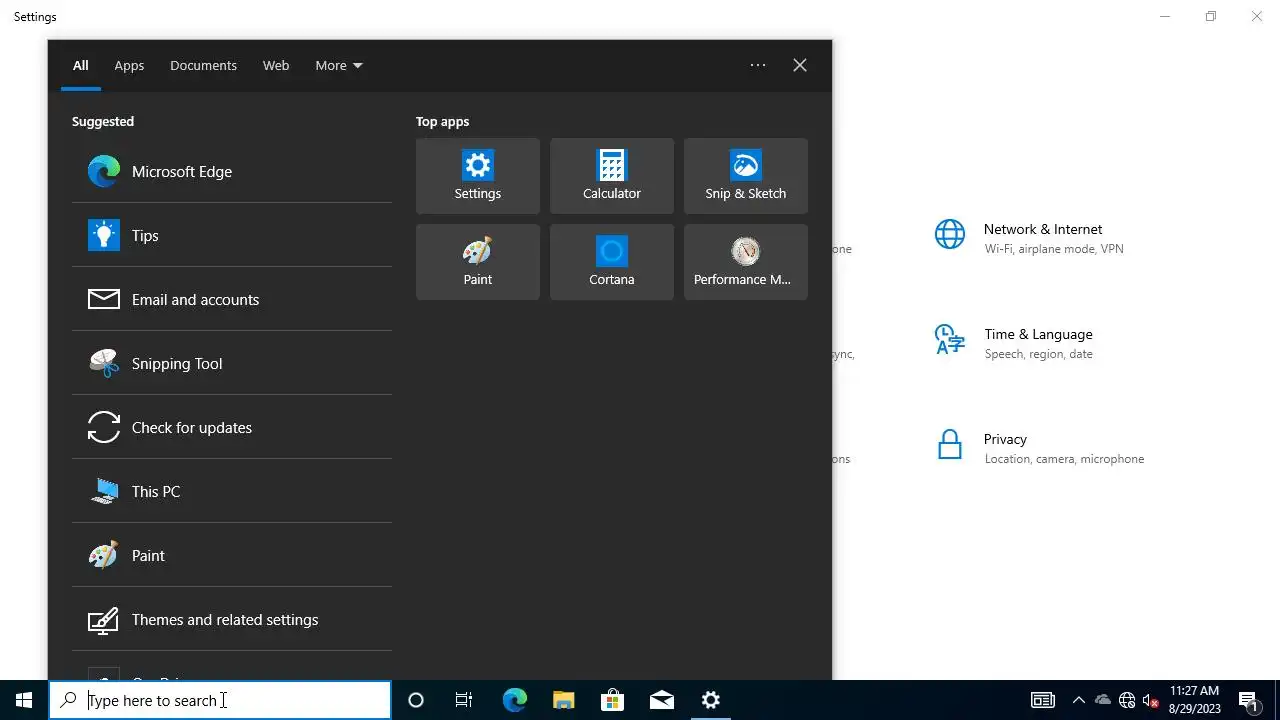Click the Type here to search box
This screenshot has height=720, width=1280.
[220, 700]
